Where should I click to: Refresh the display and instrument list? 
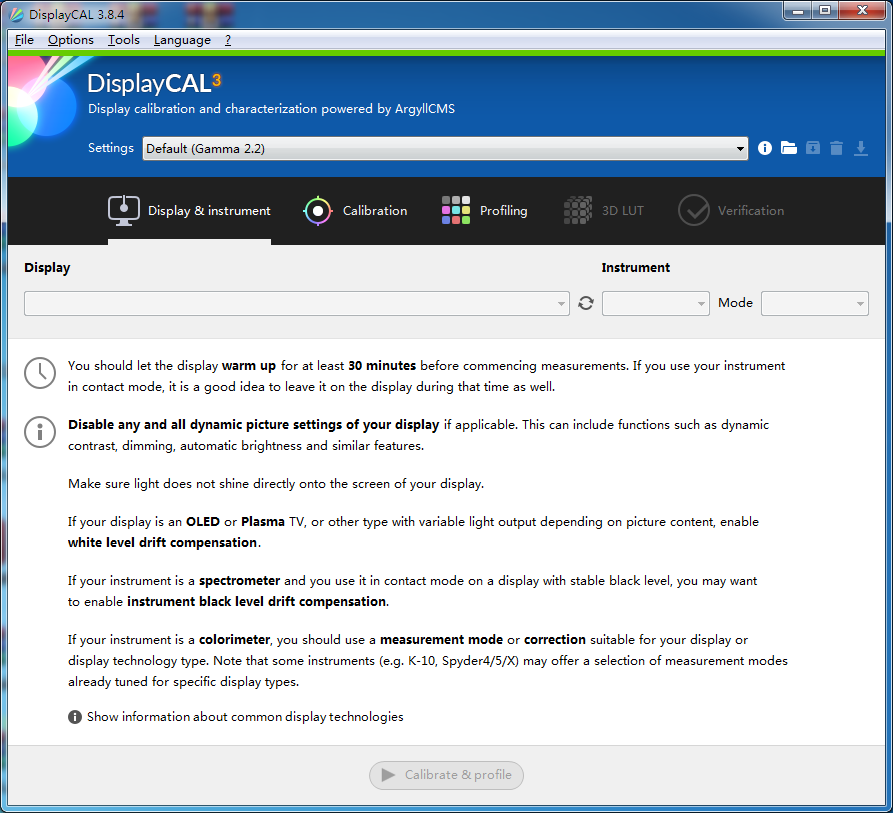click(x=585, y=303)
